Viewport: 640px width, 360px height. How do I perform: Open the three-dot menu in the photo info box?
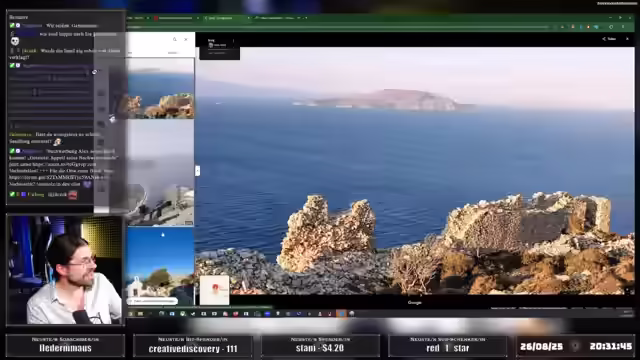(x=233, y=41)
